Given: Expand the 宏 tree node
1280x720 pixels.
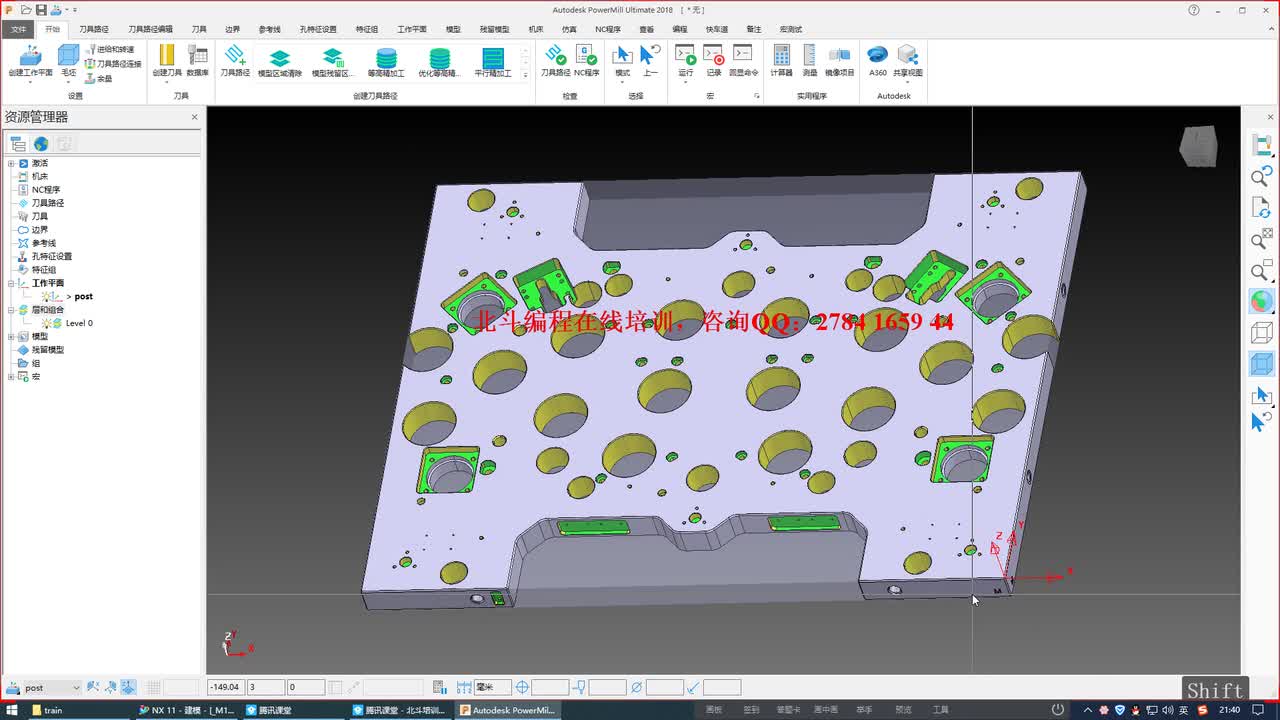Looking at the screenshot, I should 11,377.
